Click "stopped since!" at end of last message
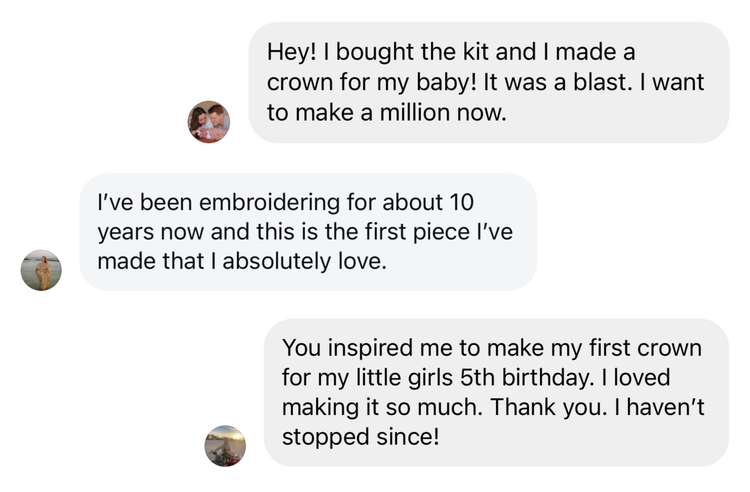The image size is (750, 492). (361, 438)
